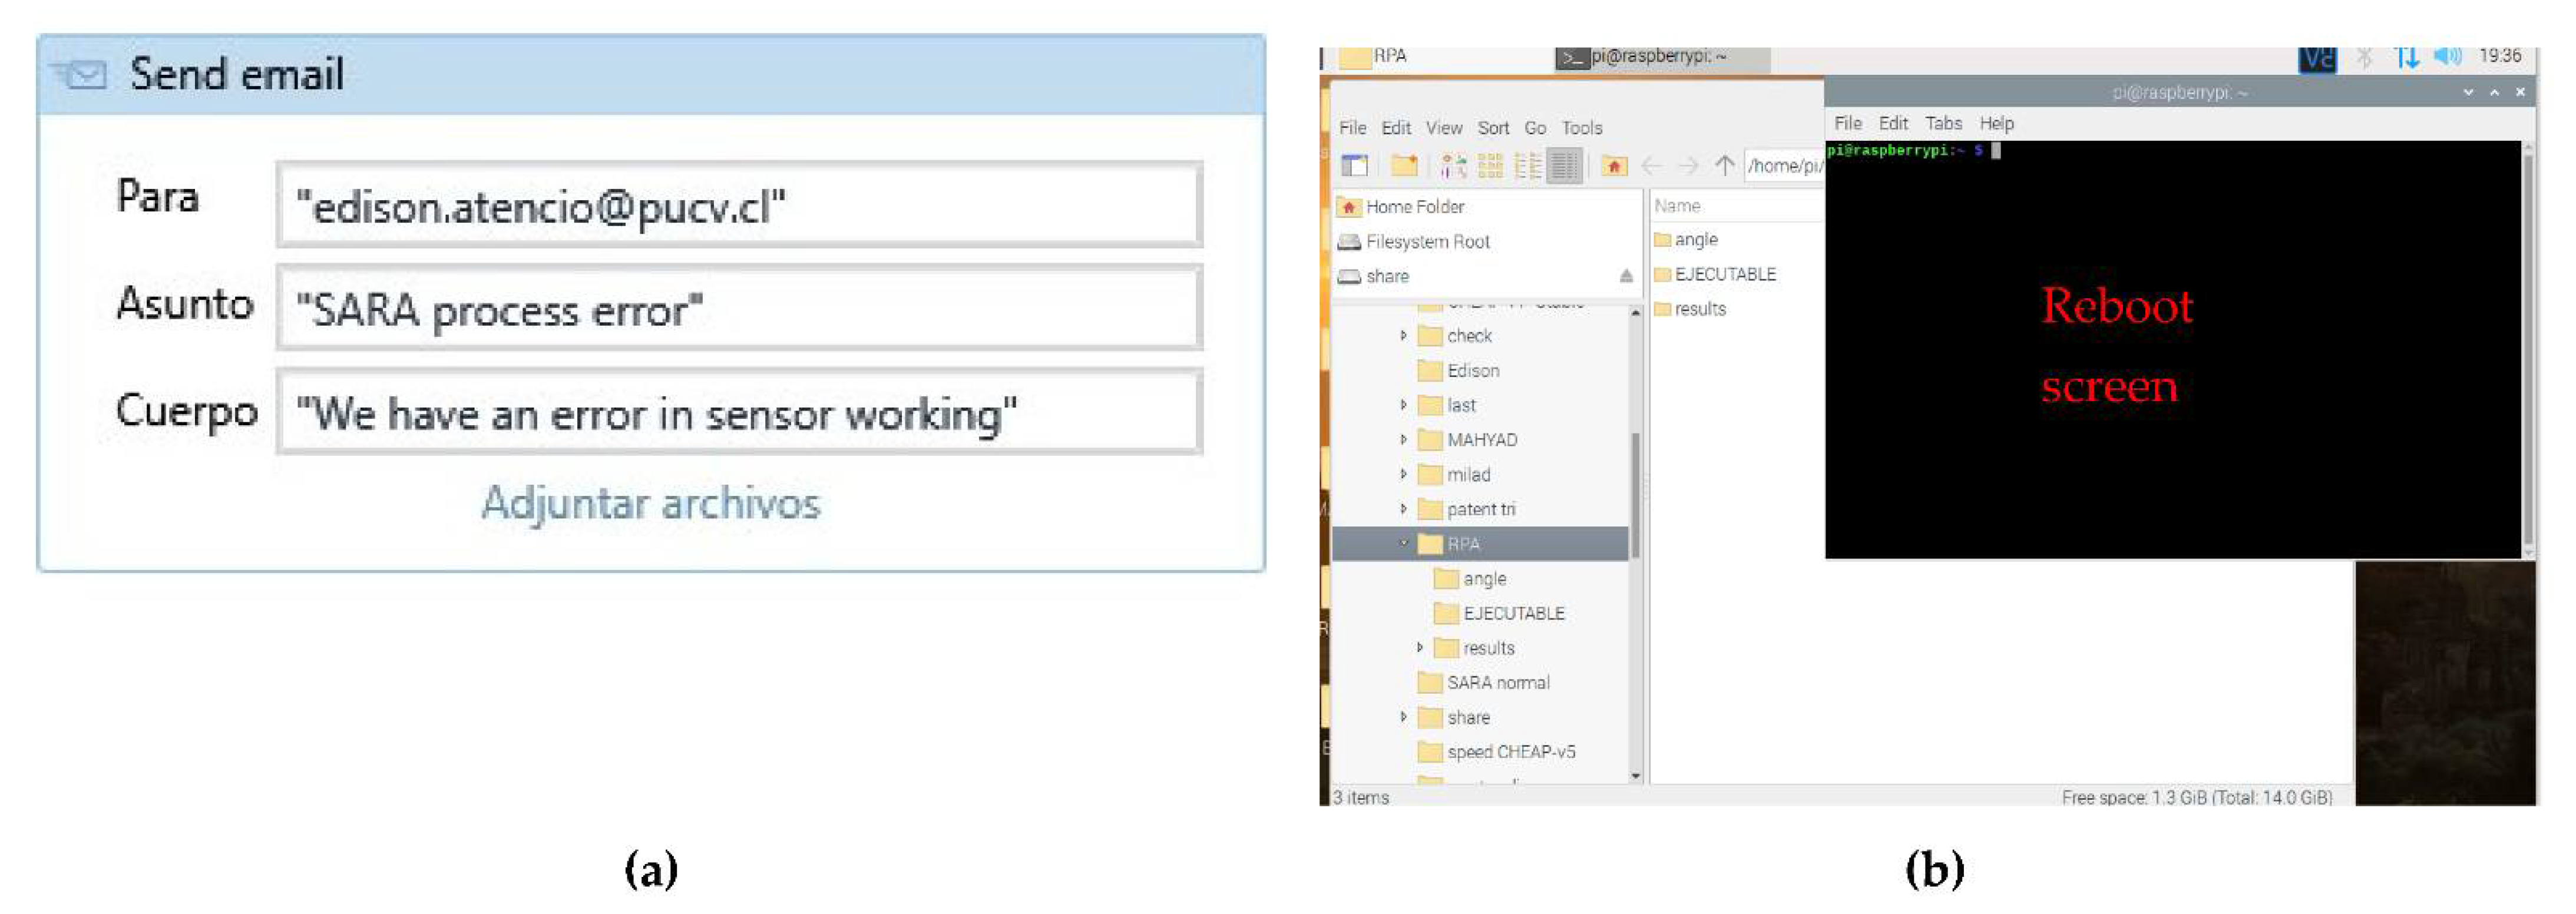
Task: Click the Adjuntar archivos link
Action: (650, 502)
